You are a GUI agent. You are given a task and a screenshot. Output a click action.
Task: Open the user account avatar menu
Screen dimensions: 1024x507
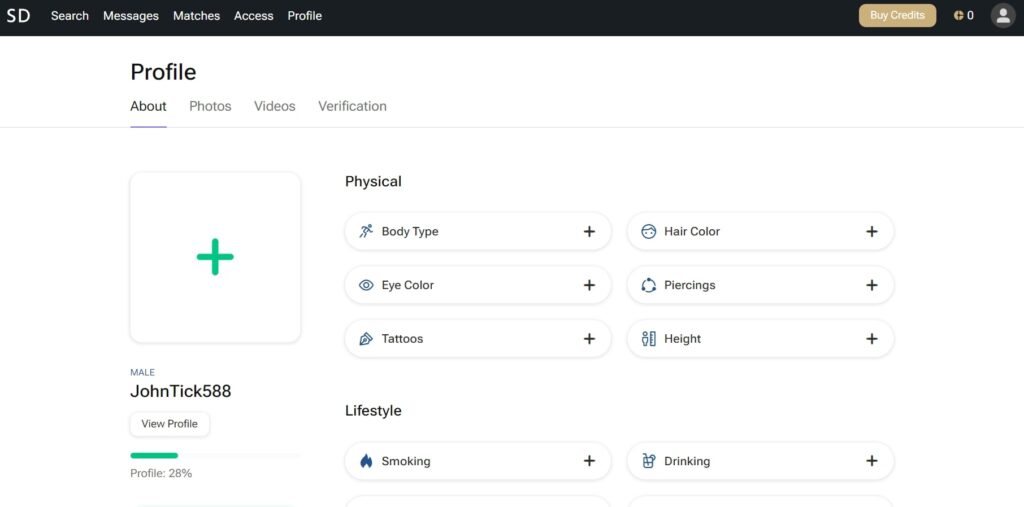pyautogui.click(x=1002, y=16)
